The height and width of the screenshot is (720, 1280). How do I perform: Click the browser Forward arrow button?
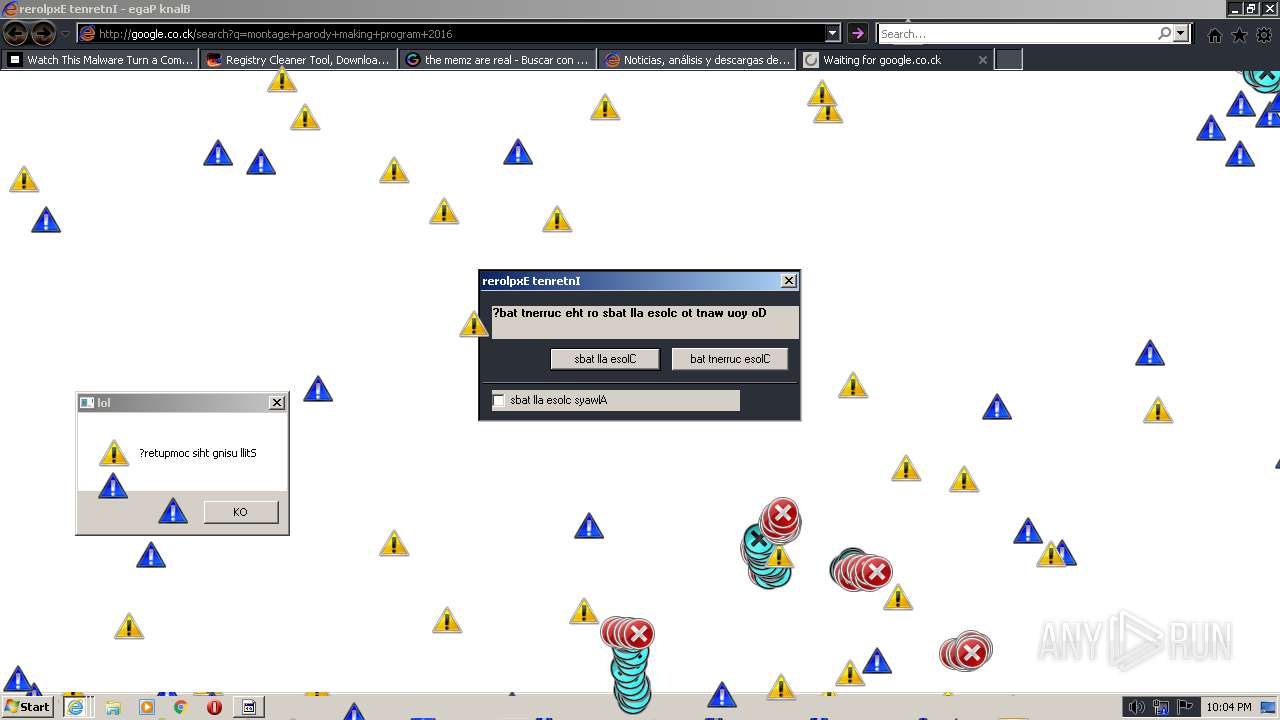tap(43, 34)
